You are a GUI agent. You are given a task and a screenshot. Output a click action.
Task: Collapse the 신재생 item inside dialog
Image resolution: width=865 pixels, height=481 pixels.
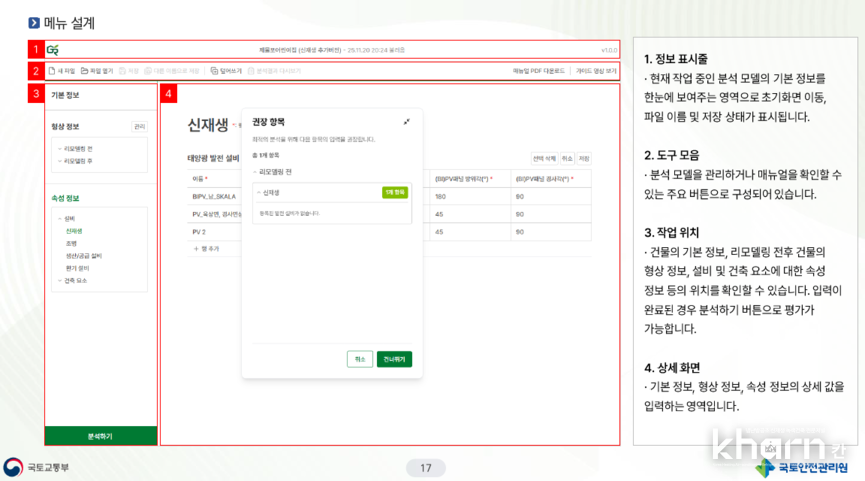[x=257, y=192]
